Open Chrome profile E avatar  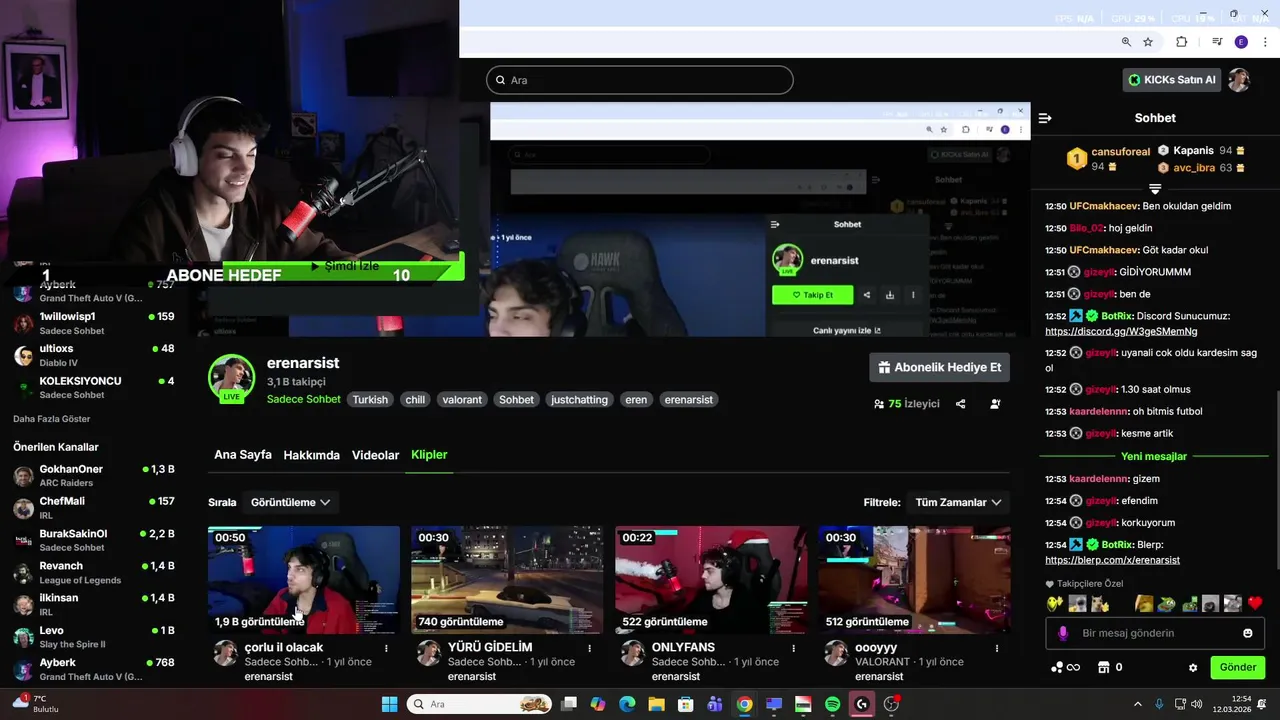click(1241, 42)
